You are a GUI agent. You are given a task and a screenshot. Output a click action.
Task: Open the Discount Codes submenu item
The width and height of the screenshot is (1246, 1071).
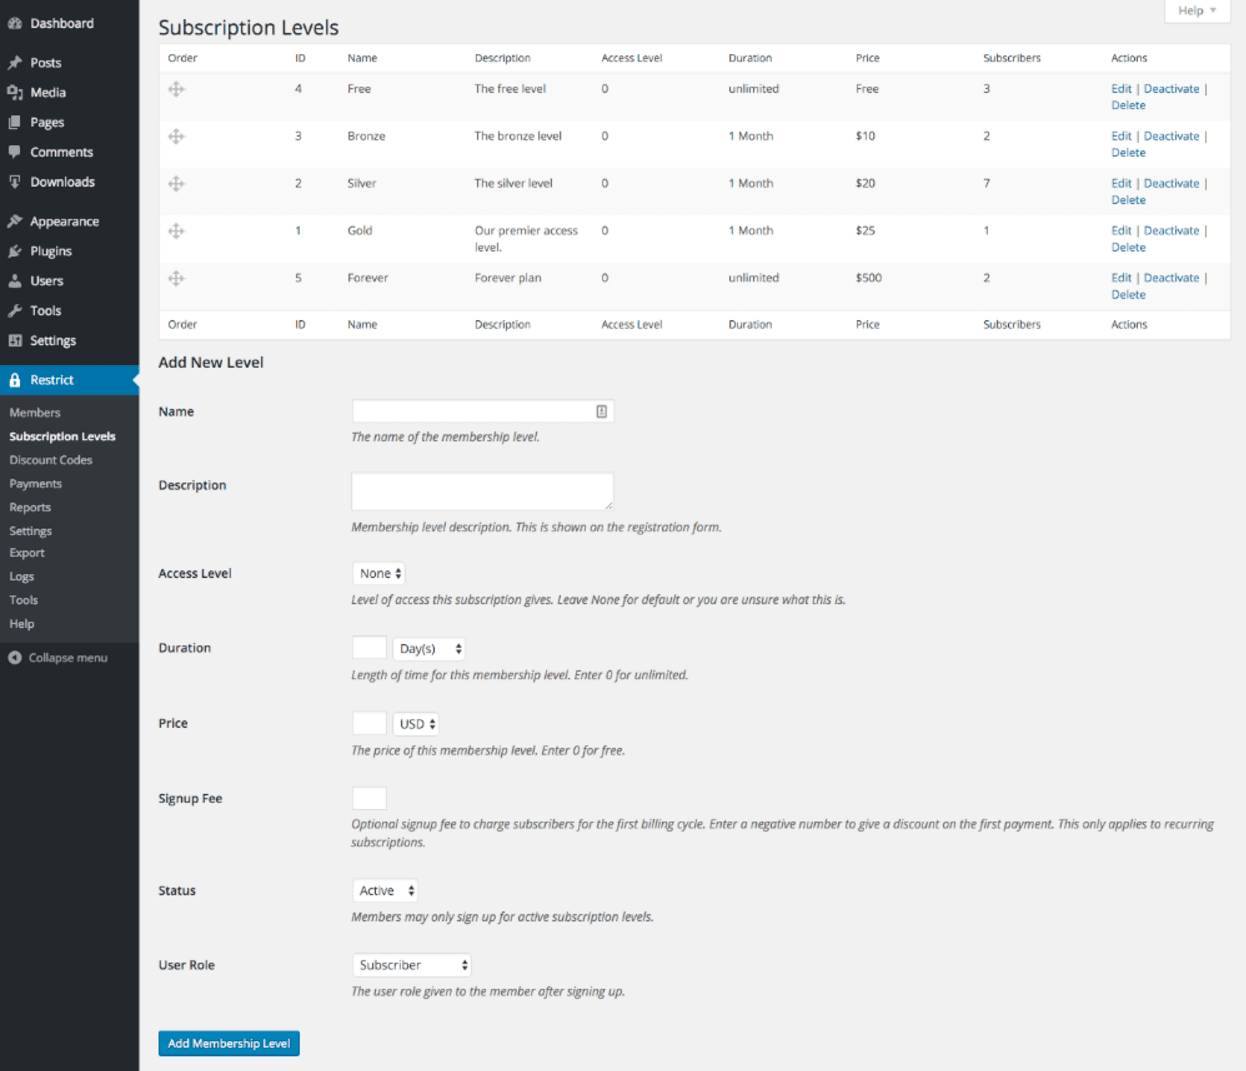pyautogui.click(x=51, y=459)
